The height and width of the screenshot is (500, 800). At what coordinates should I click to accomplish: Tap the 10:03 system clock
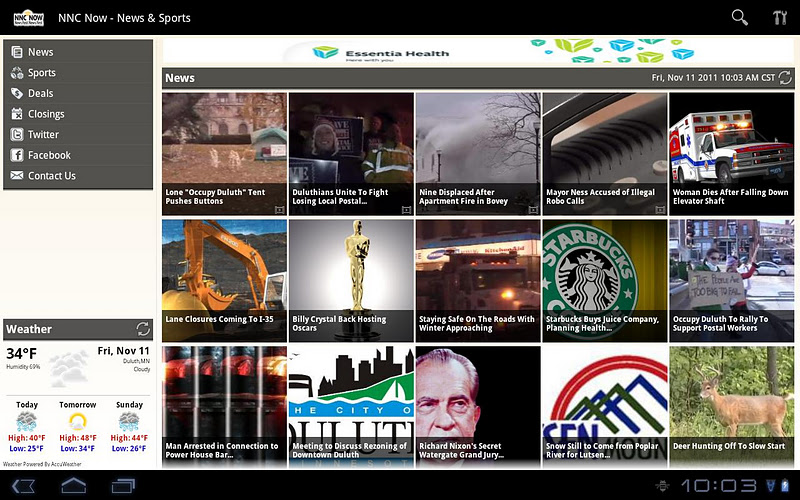pyautogui.click(x=719, y=485)
